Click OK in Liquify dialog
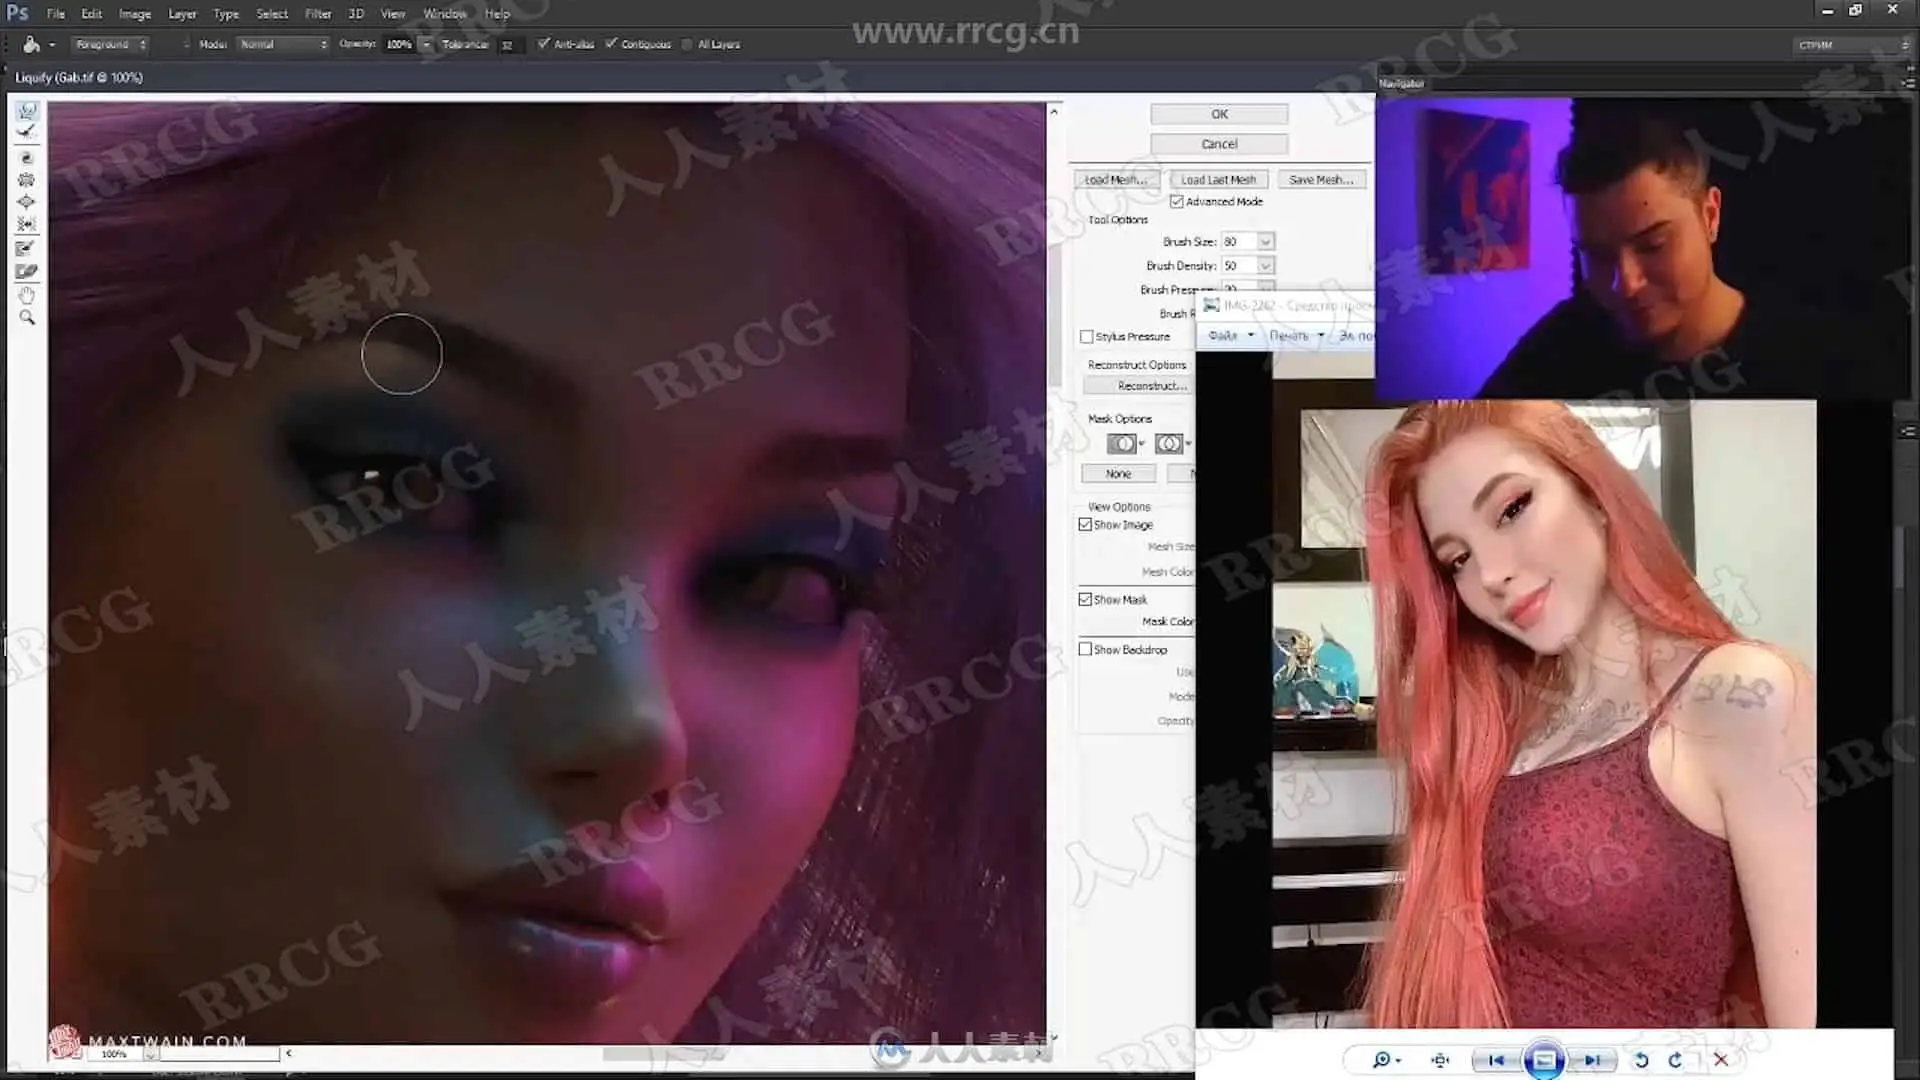 coord(1219,114)
